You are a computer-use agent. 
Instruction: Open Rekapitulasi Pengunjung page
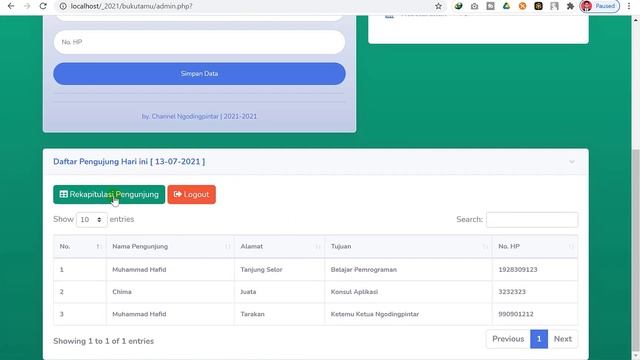[x=109, y=194]
